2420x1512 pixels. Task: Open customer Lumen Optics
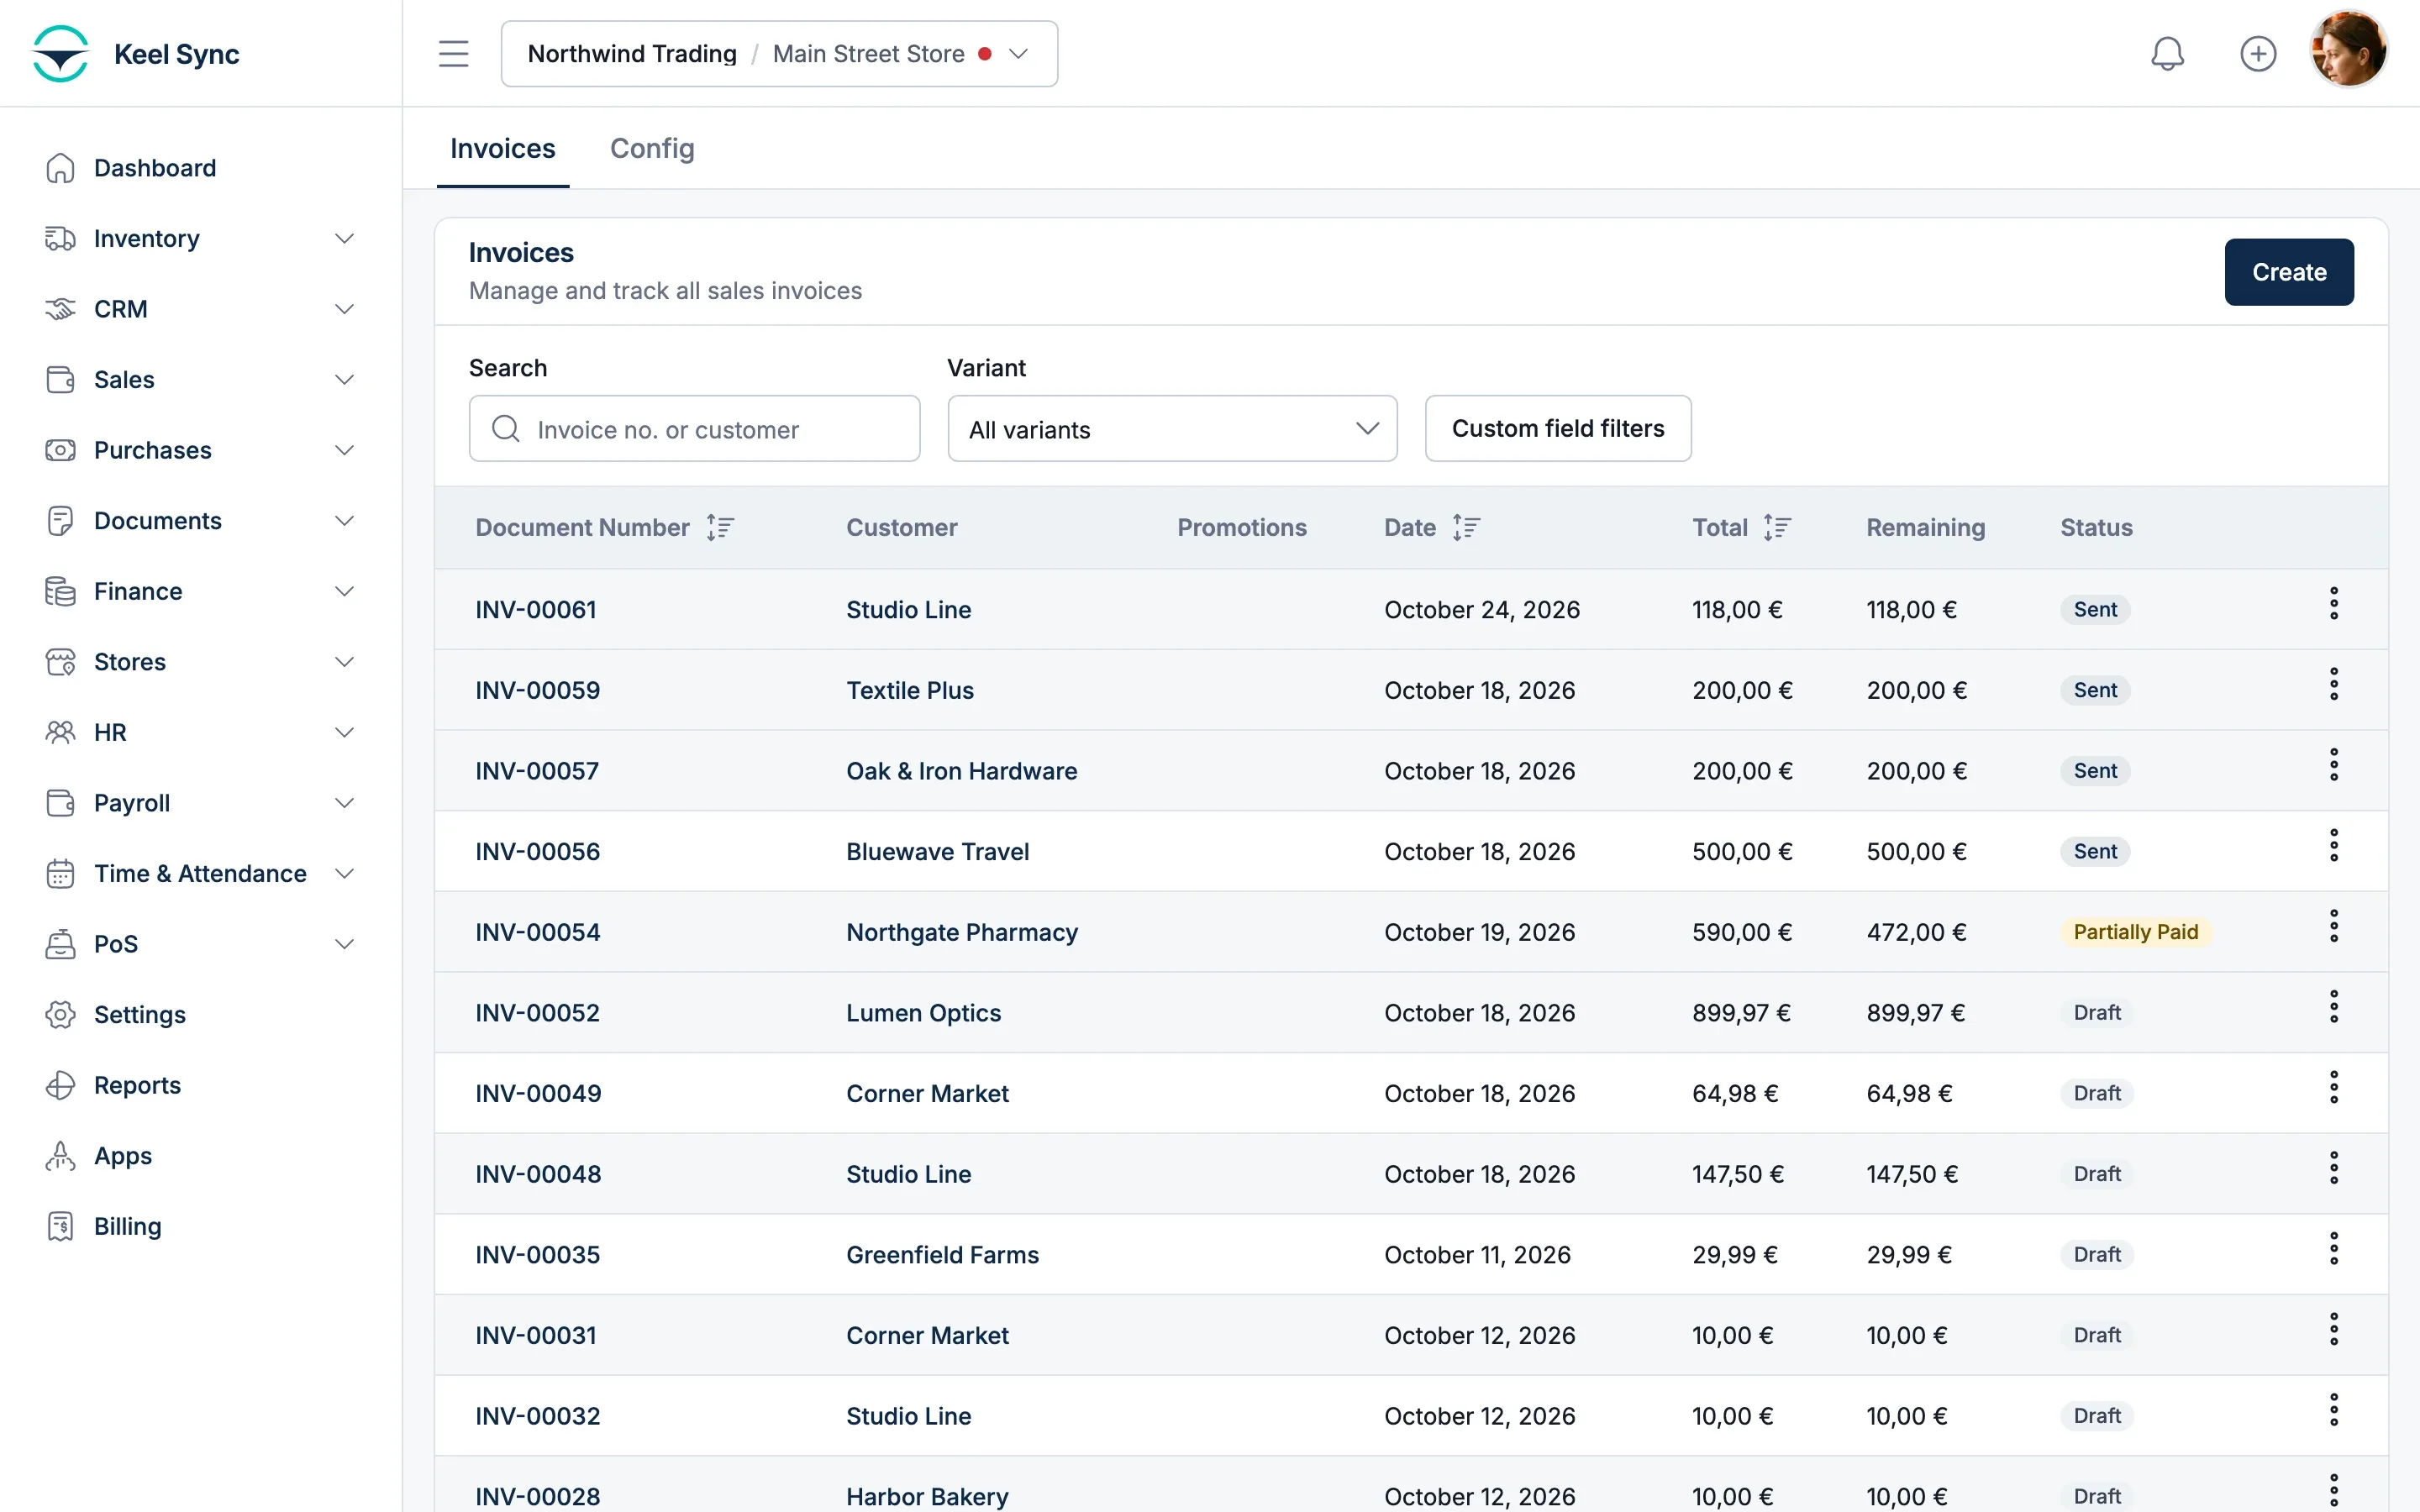(x=923, y=1013)
